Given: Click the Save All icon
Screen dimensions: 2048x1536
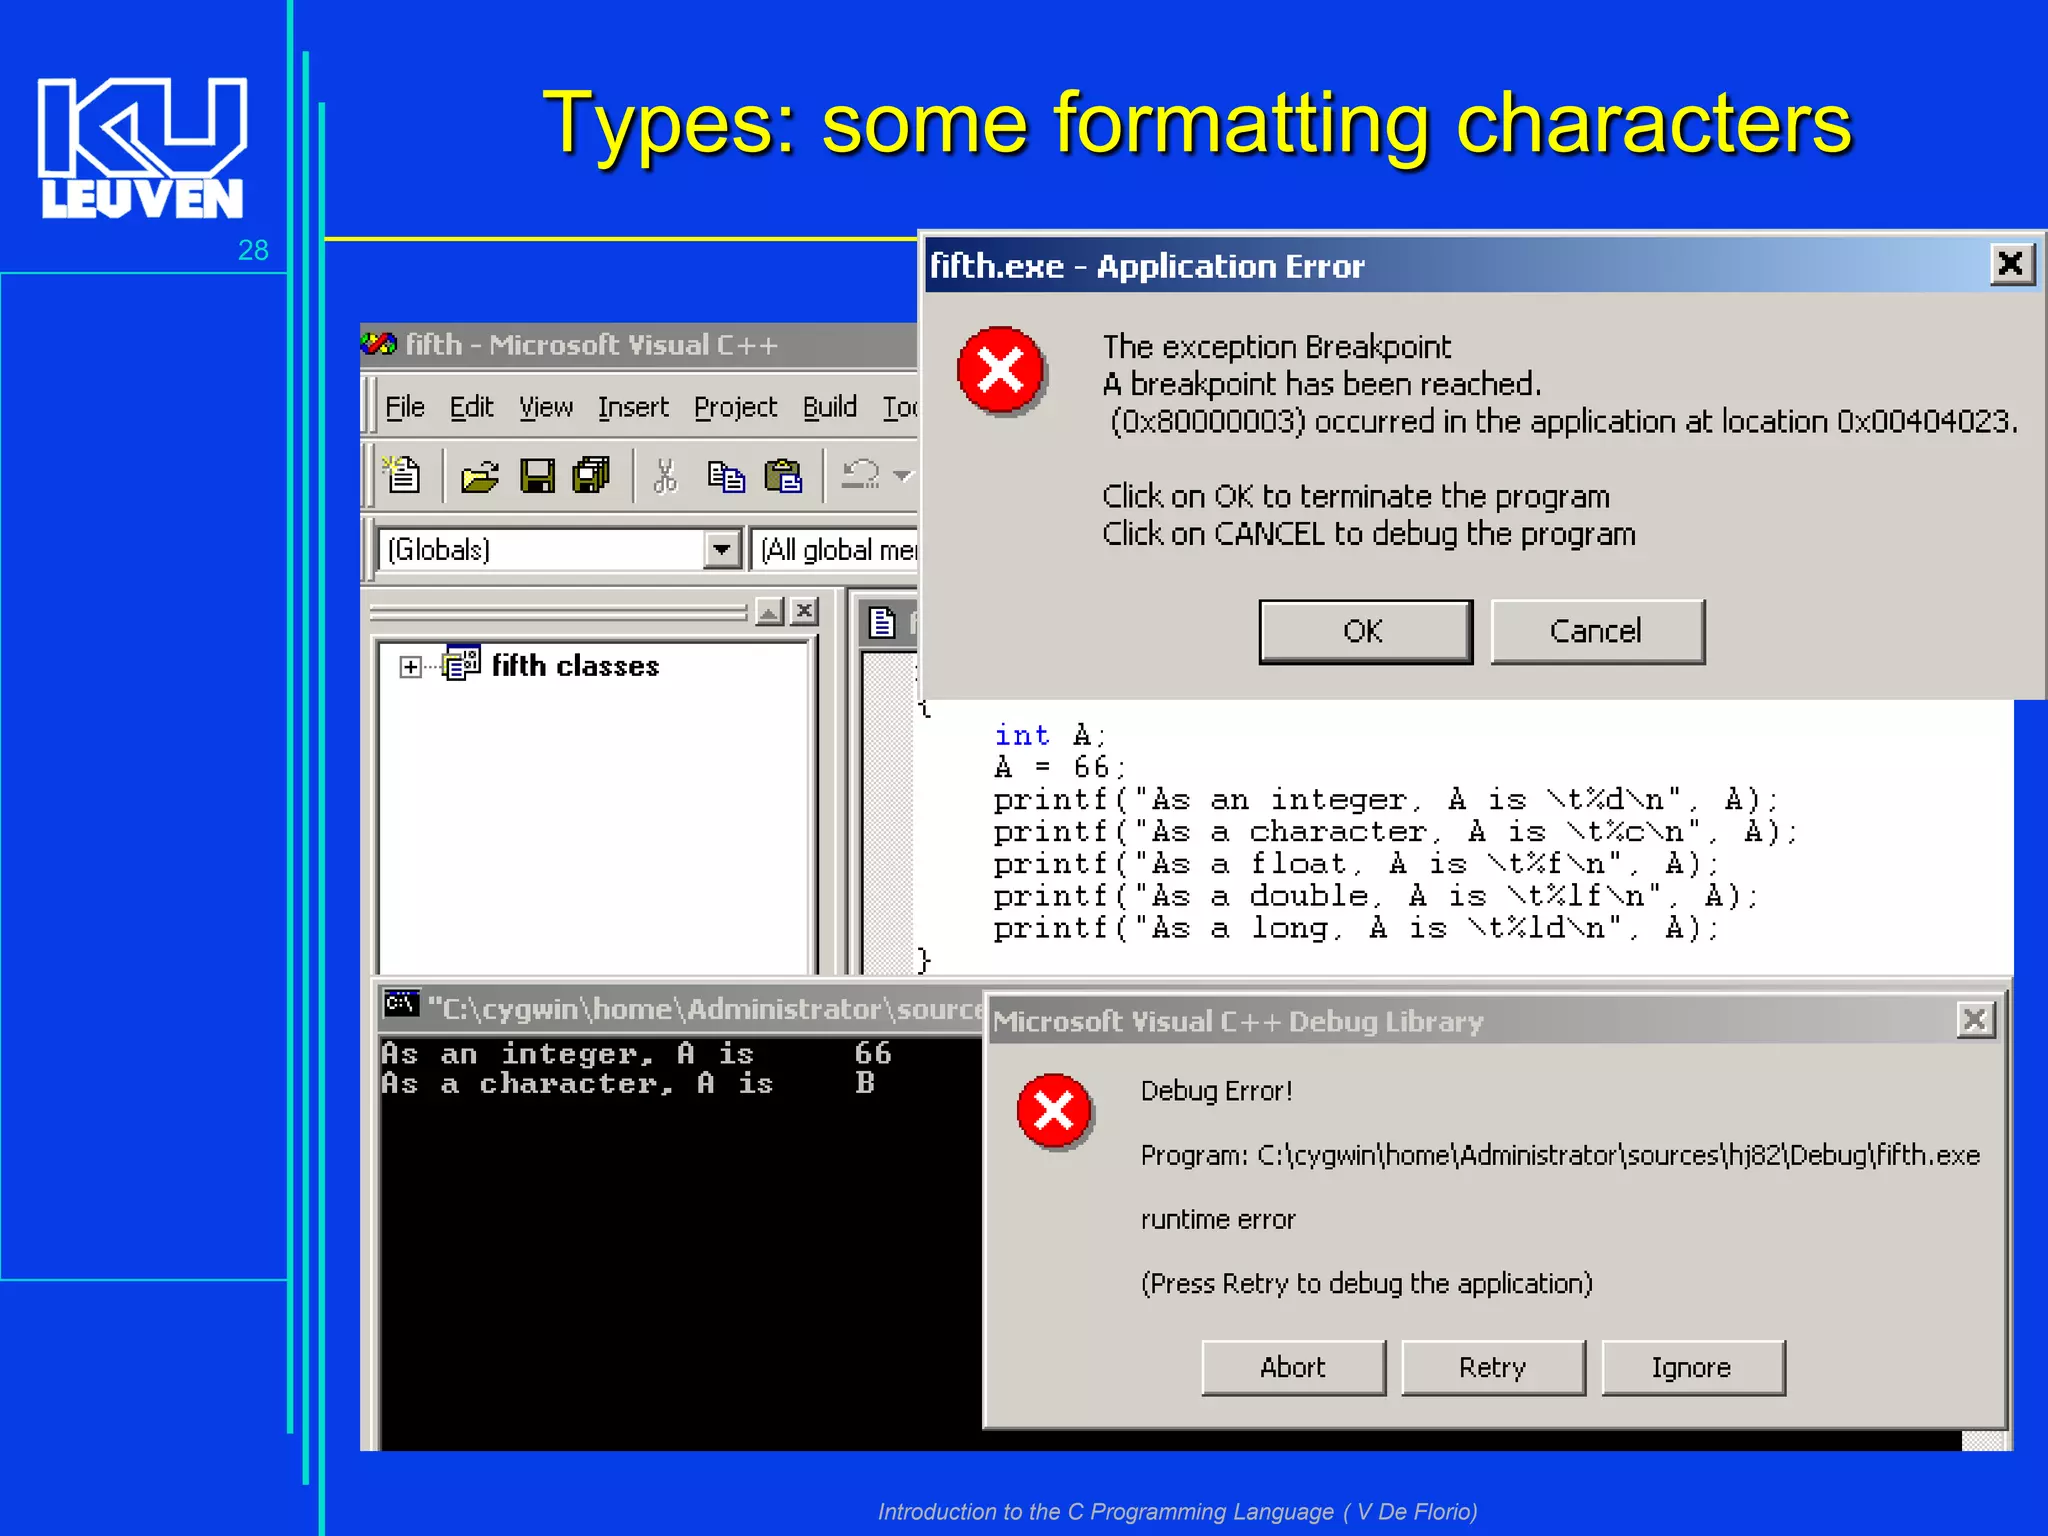Looking at the screenshot, I should pyautogui.click(x=591, y=476).
